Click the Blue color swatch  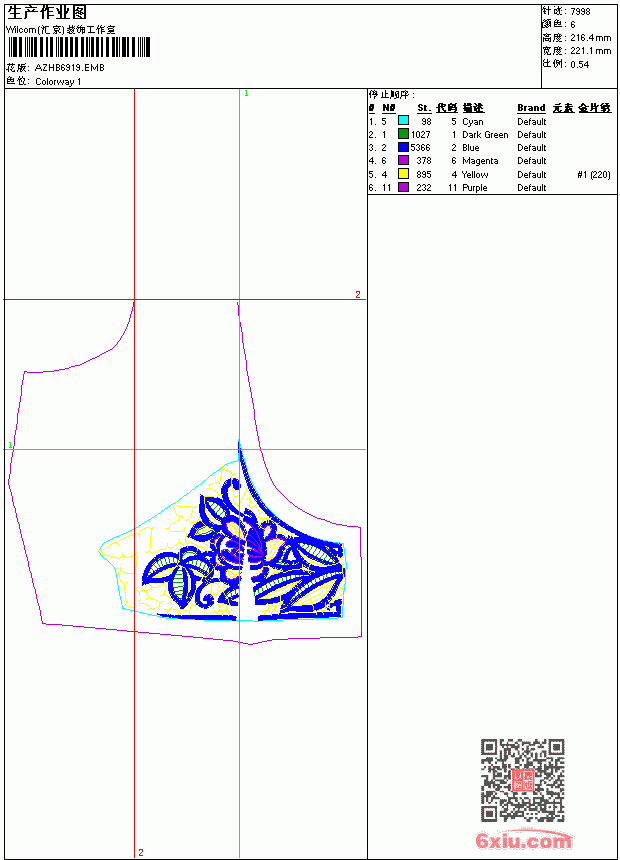point(403,147)
